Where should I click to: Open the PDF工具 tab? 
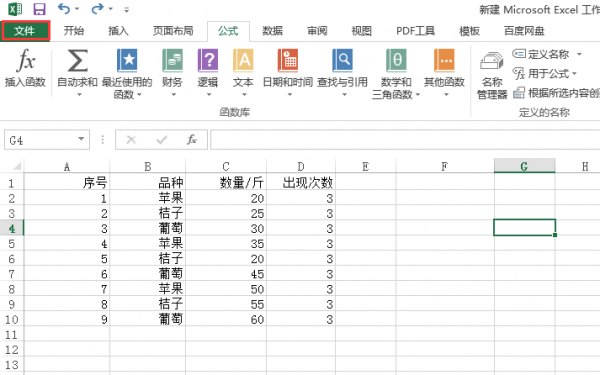pos(416,31)
